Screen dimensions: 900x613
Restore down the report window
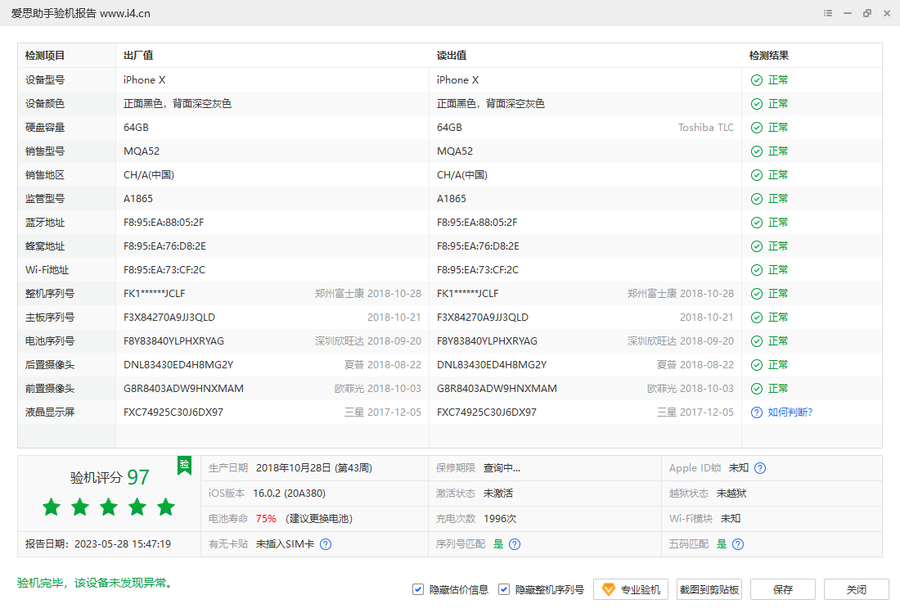tap(867, 13)
